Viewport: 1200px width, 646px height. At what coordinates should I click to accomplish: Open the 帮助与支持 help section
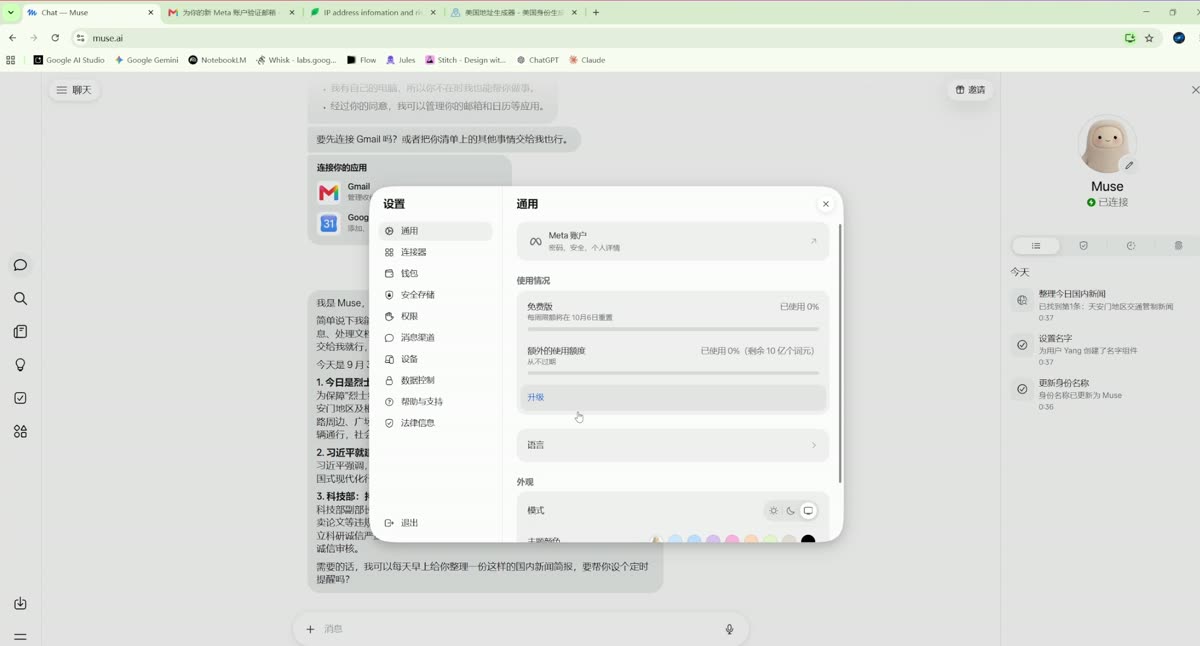point(435,402)
